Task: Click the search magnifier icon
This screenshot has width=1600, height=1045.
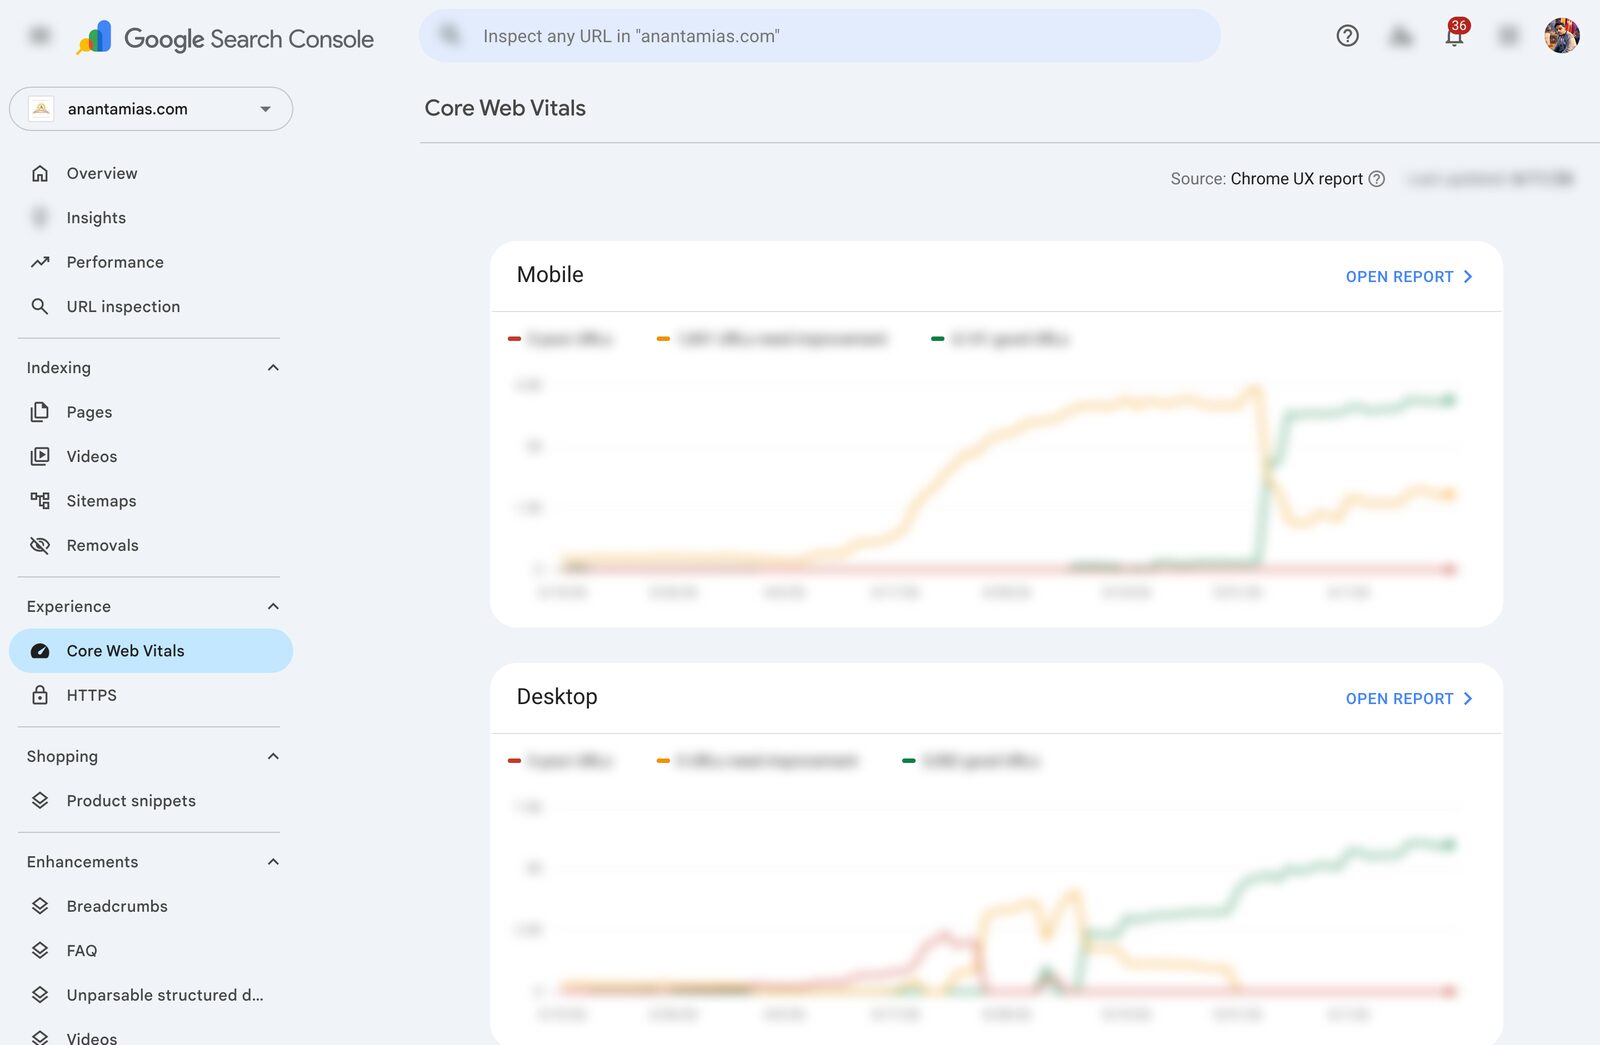Action: coord(451,36)
